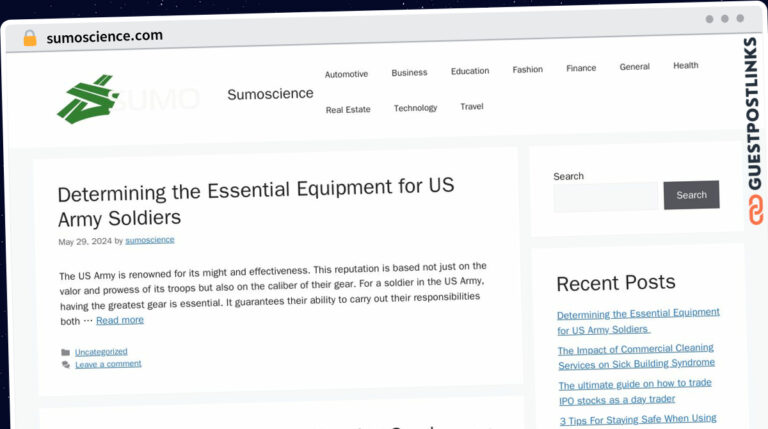
Task: Select the Travel menu item
Action: [472, 106]
